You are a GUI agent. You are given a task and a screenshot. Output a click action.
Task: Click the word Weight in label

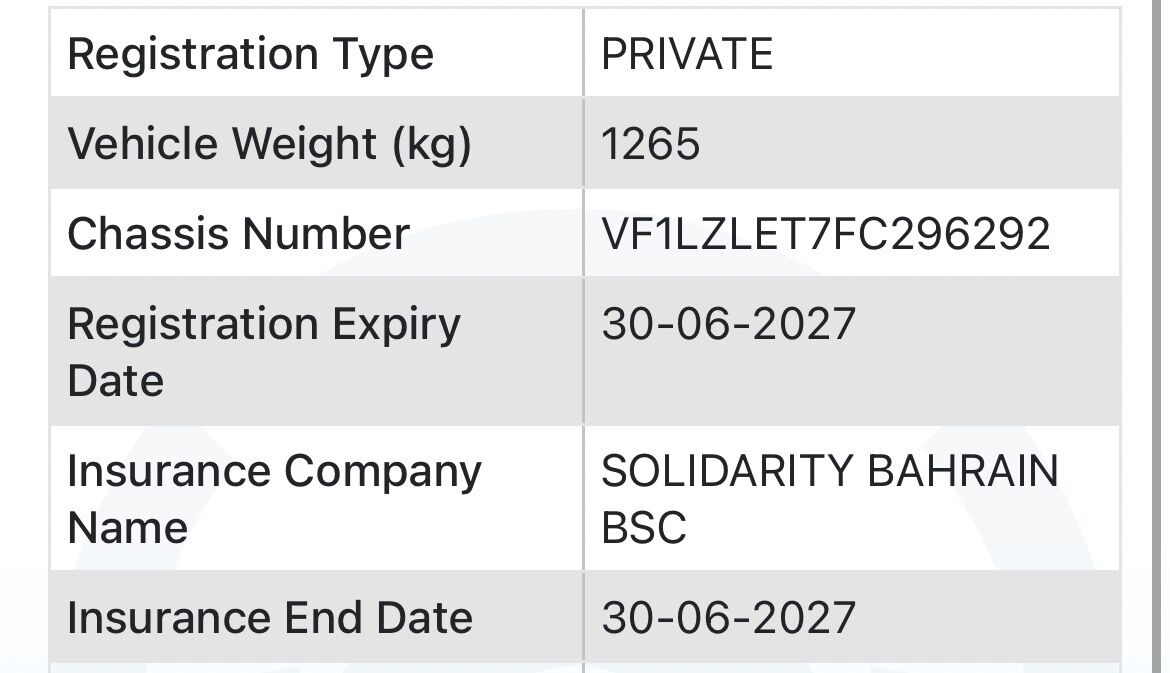tap(304, 144)
